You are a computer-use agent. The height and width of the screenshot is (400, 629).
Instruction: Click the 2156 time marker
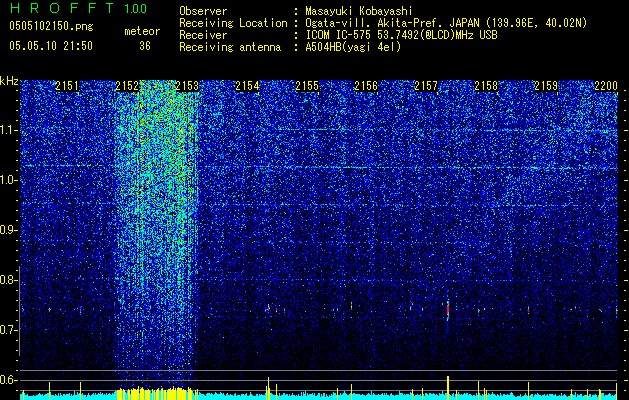pyautogui.click(x=366, y=85)
